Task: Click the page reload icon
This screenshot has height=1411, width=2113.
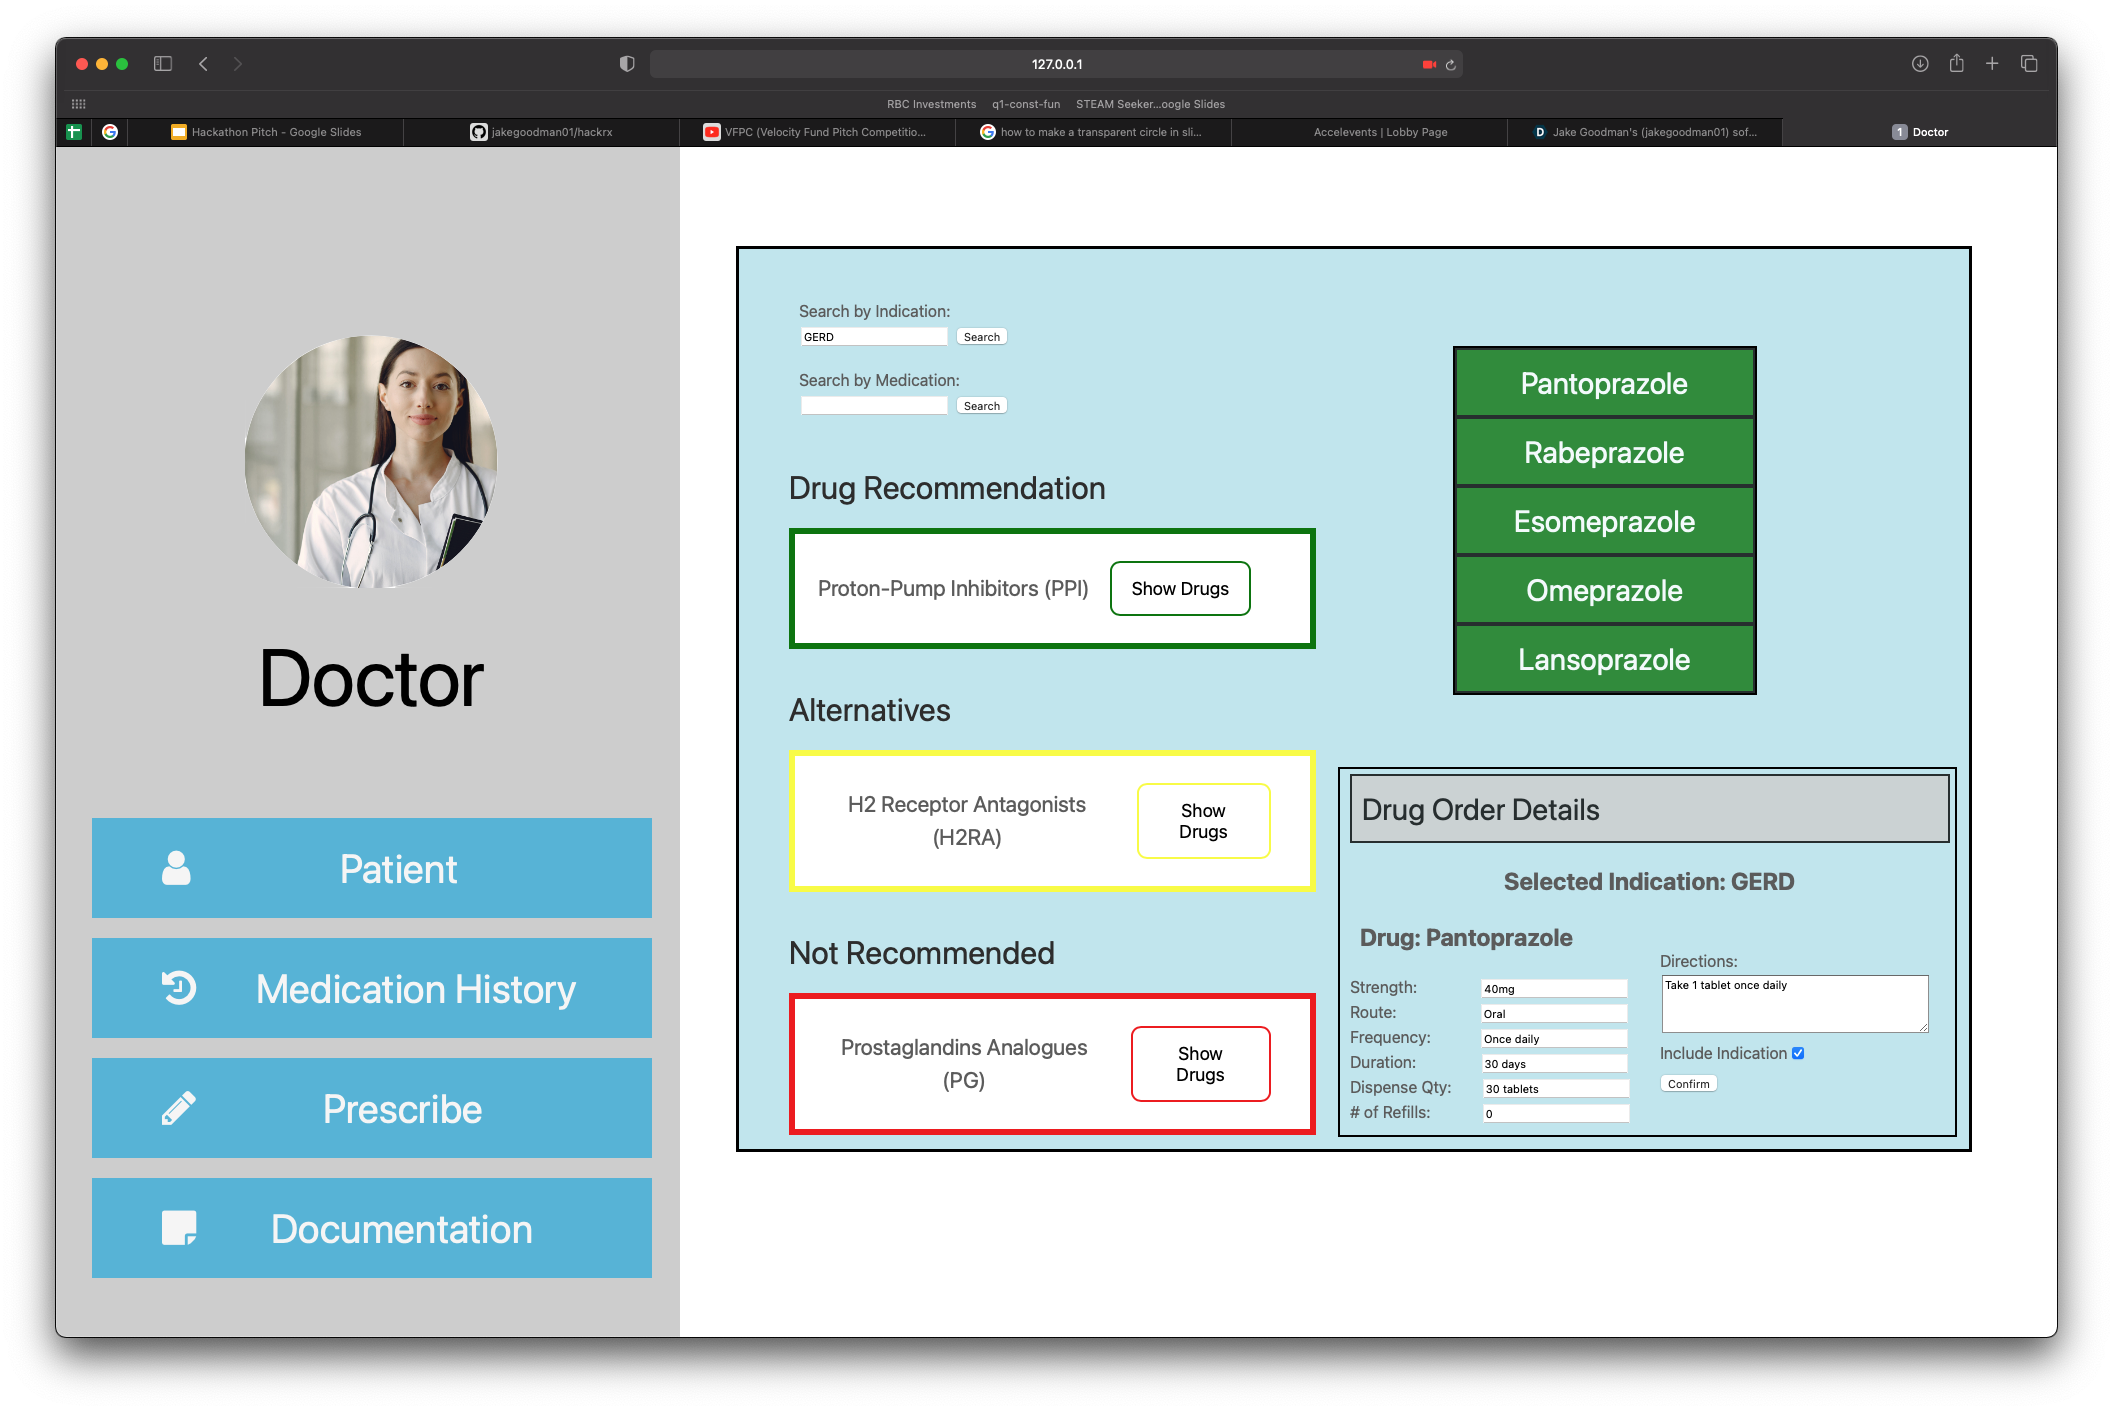Action: coord(1451,65)
